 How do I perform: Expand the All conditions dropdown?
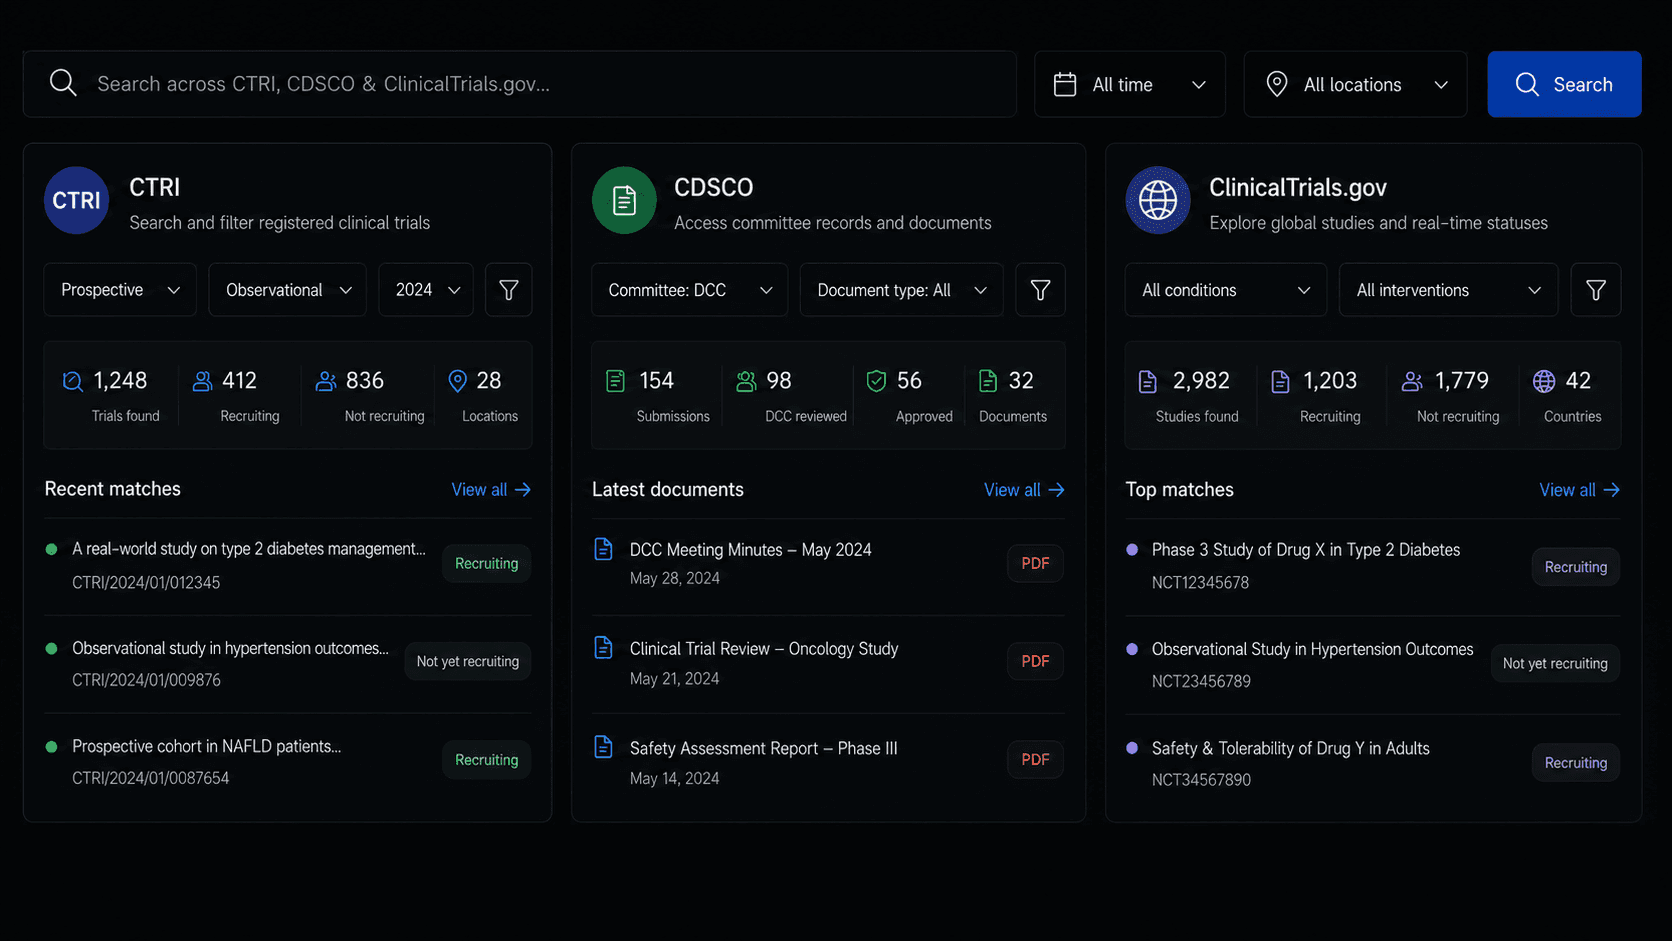(1225, 290)
